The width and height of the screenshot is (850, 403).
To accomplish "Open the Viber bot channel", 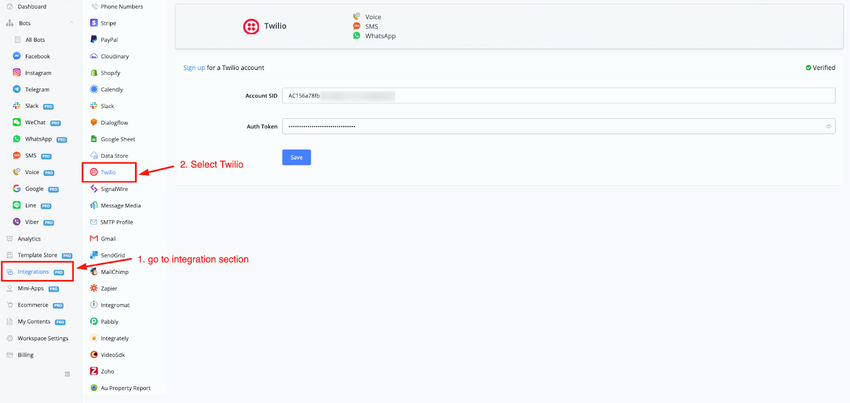I will (34, 222).
